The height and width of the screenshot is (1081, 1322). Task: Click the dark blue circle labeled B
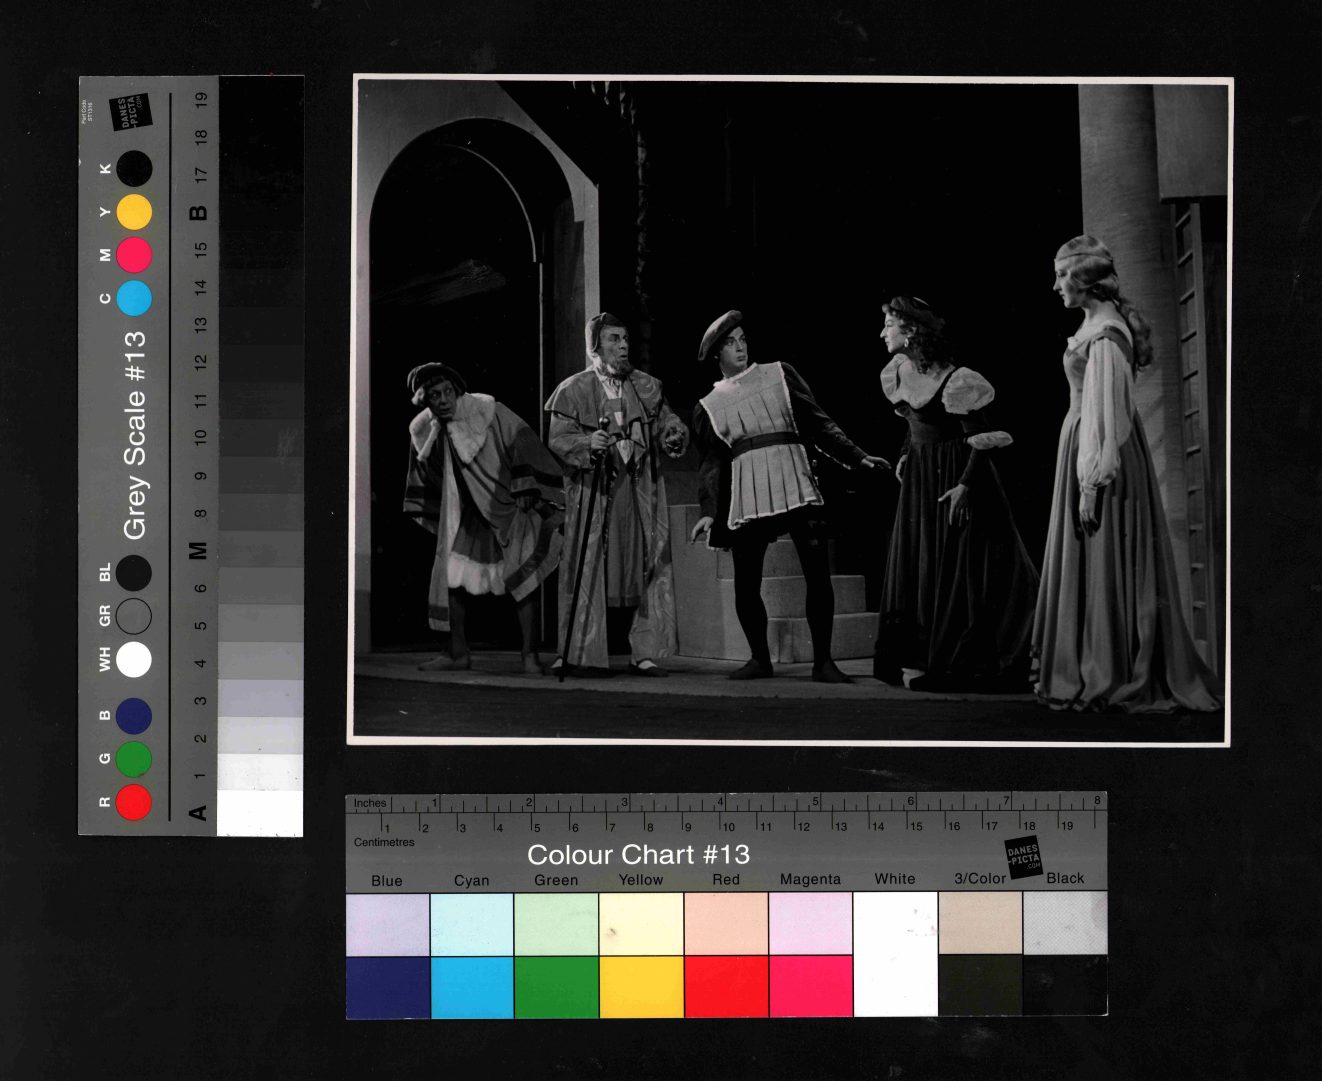[133, 716]
